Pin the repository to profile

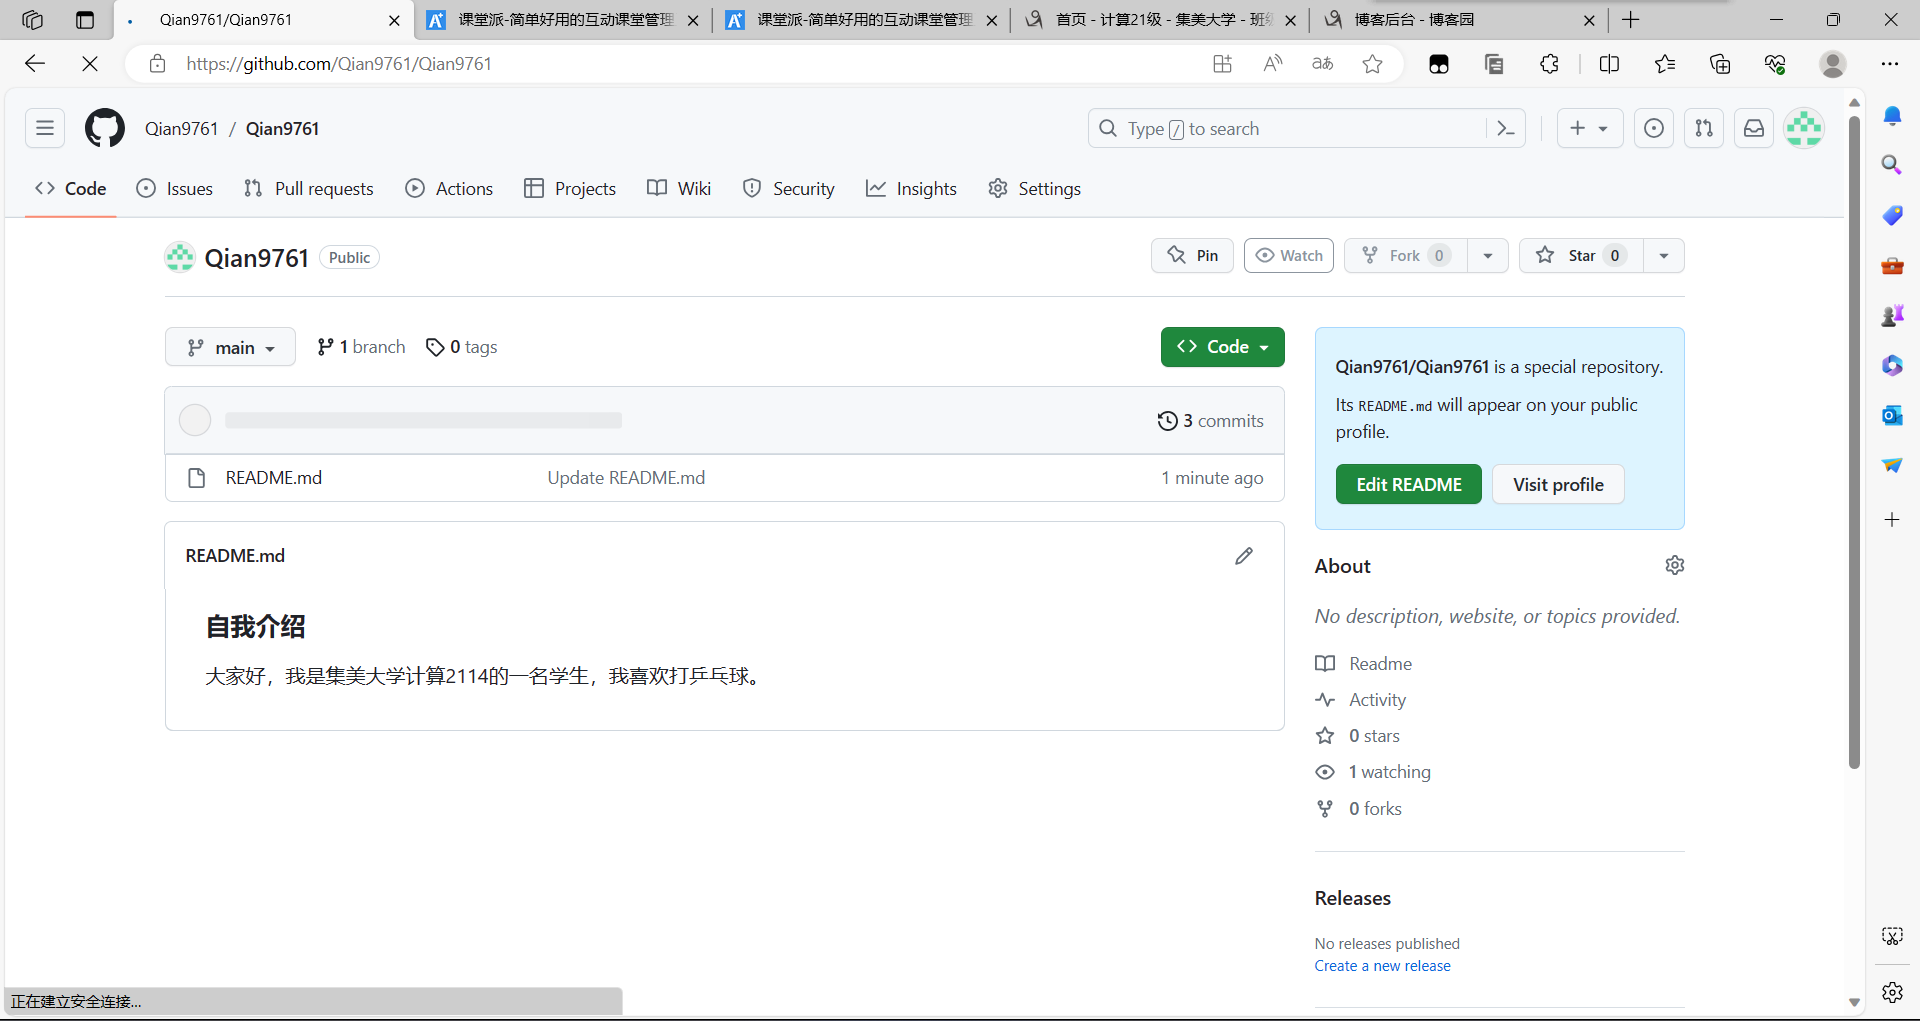[x=1192, y=256]
